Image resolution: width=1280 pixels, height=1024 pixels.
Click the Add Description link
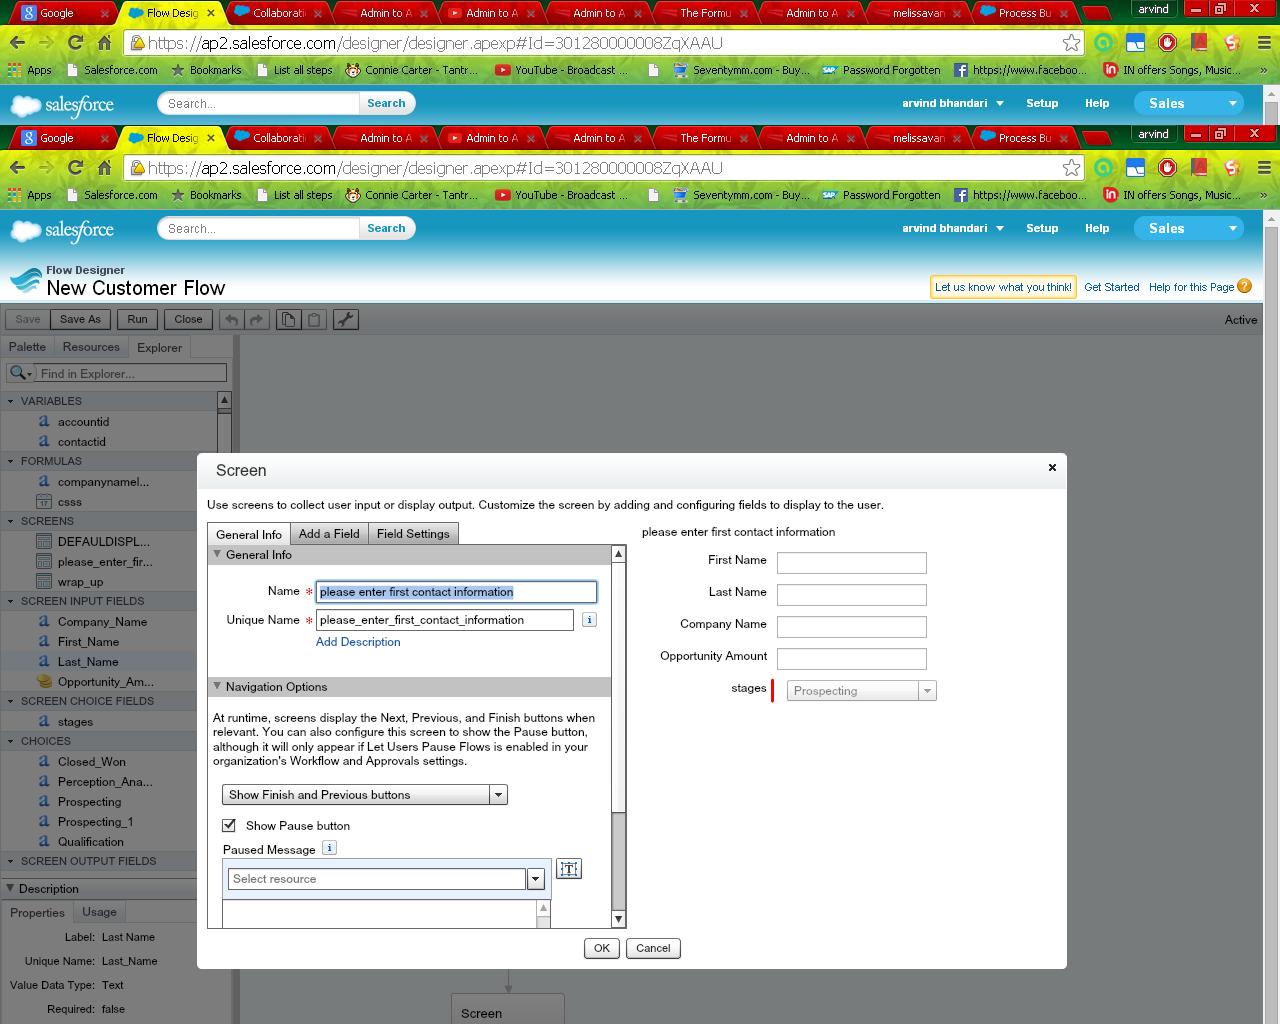(358, 642)
